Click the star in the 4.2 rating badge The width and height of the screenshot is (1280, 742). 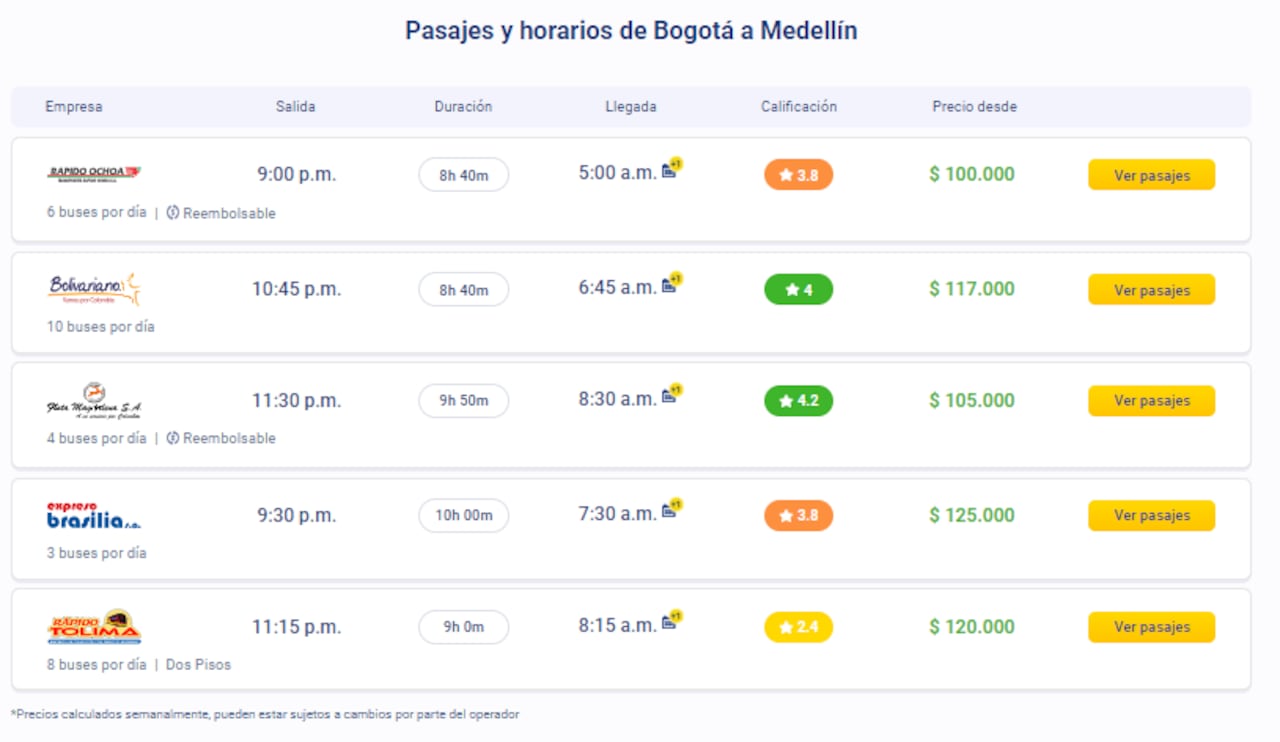click(786, 400)
